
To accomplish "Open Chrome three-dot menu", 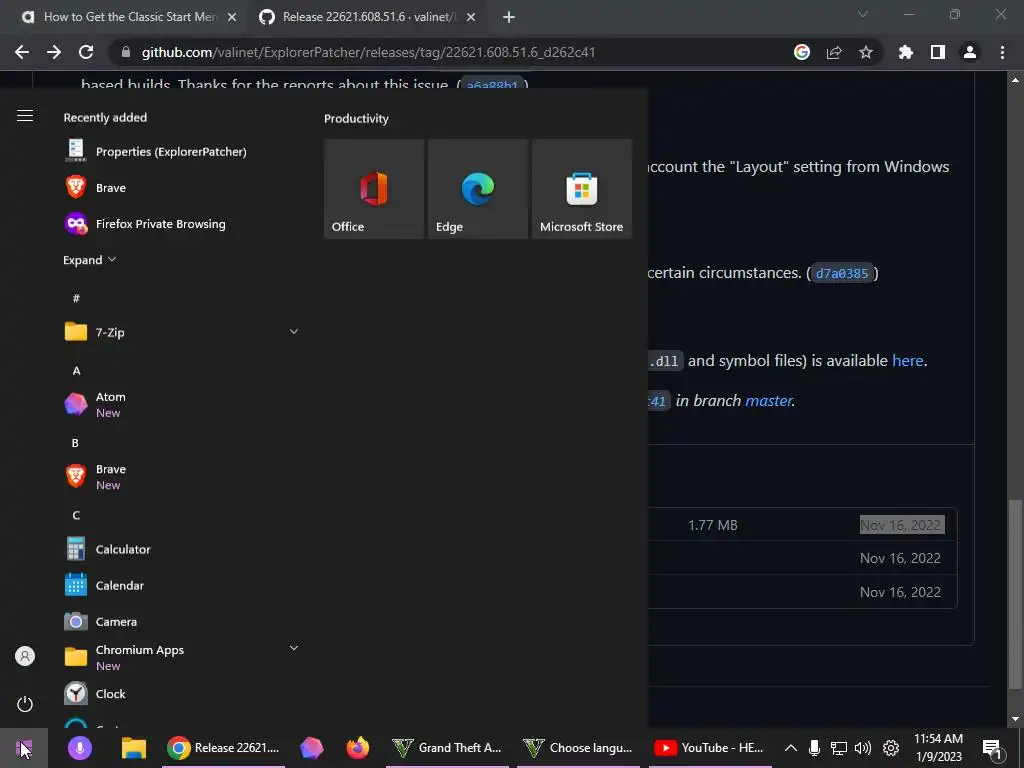I will 1002,52.
